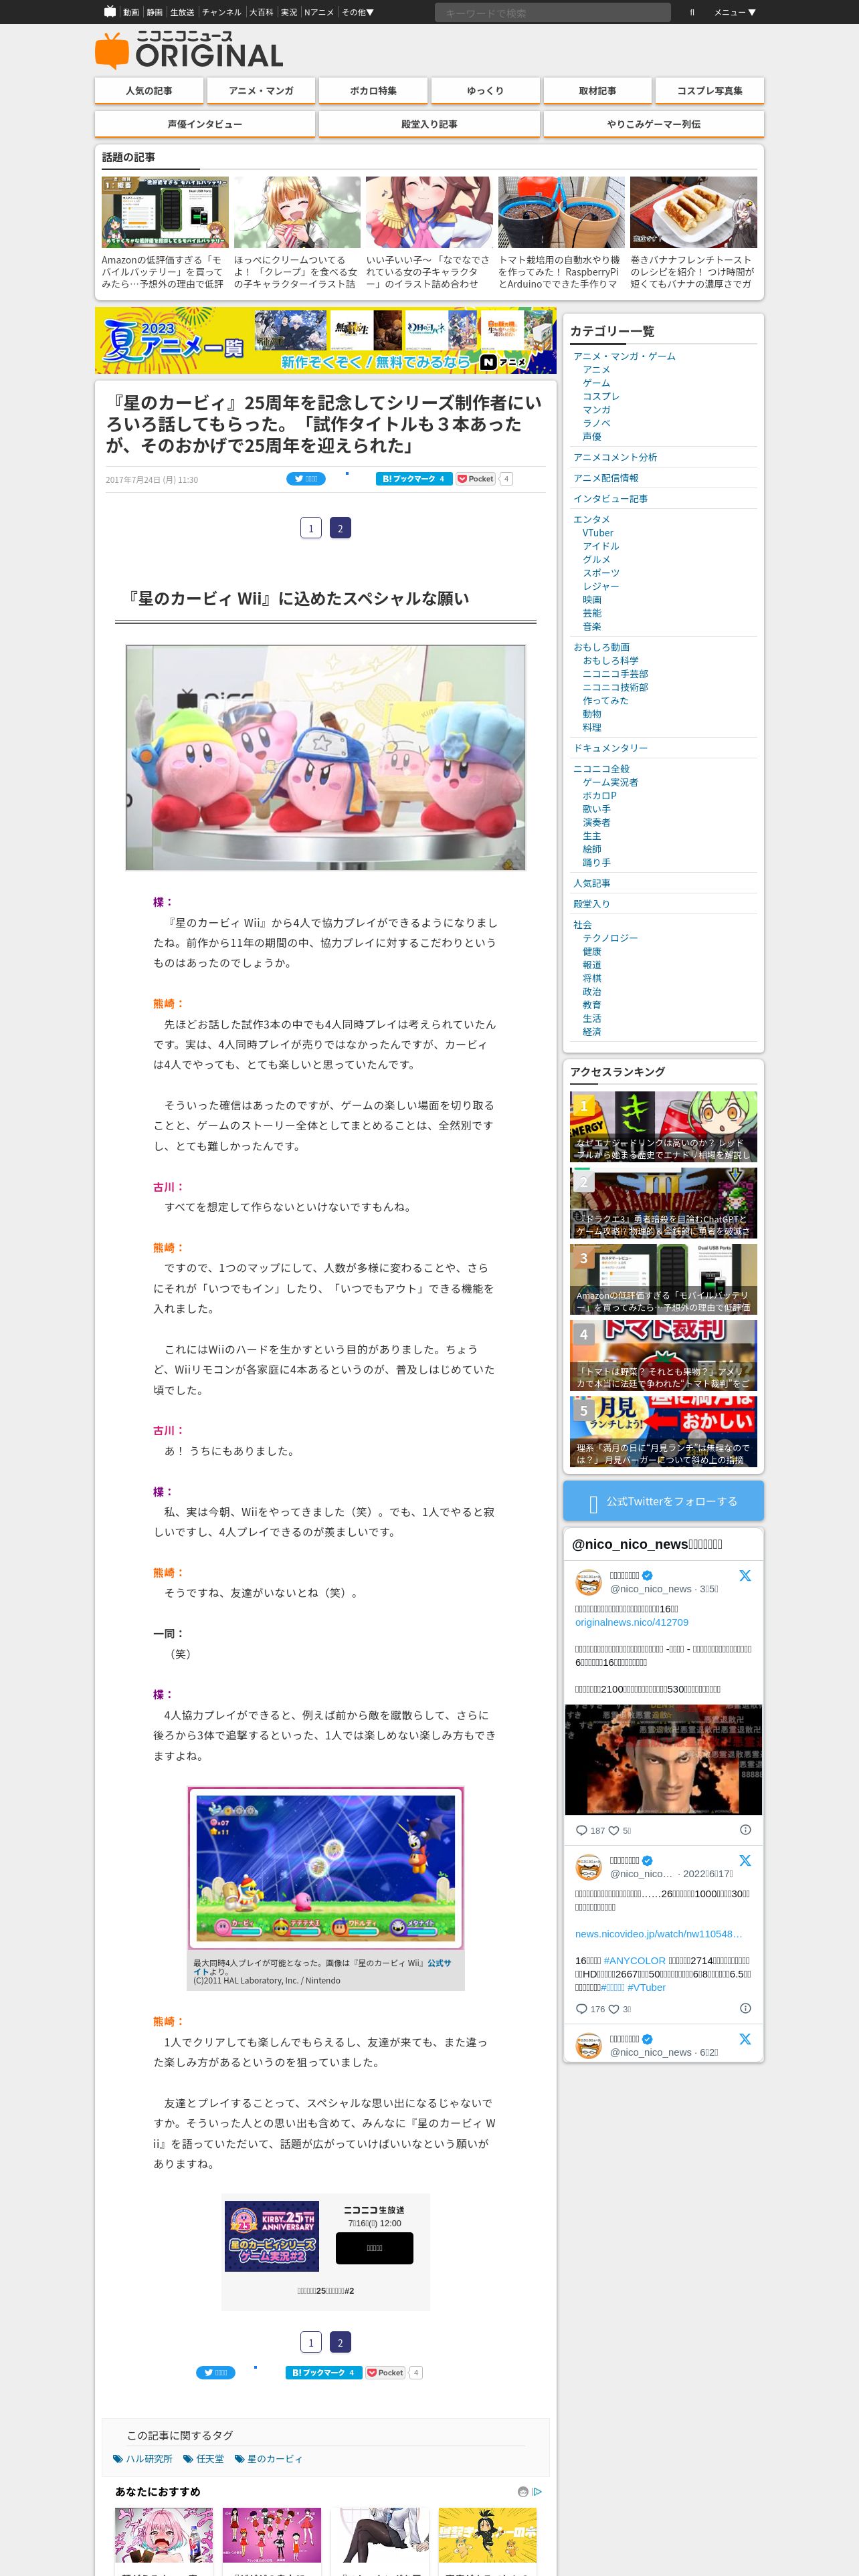Open ranking number 5 月見ランチ article

tap(663, 1431)
